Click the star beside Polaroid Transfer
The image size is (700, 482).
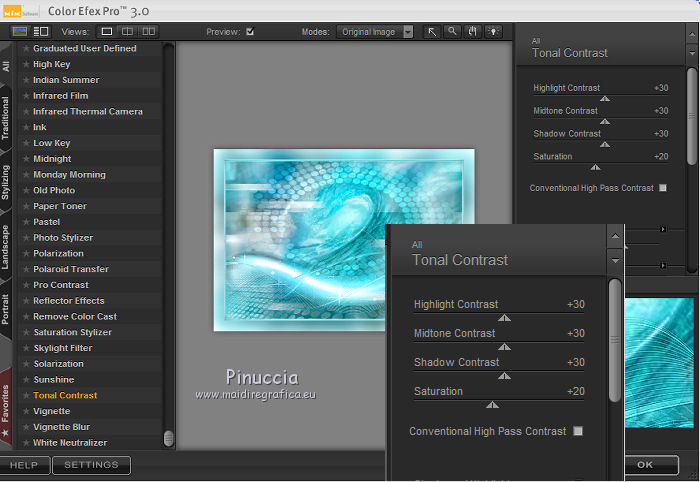tap(26, 269)
